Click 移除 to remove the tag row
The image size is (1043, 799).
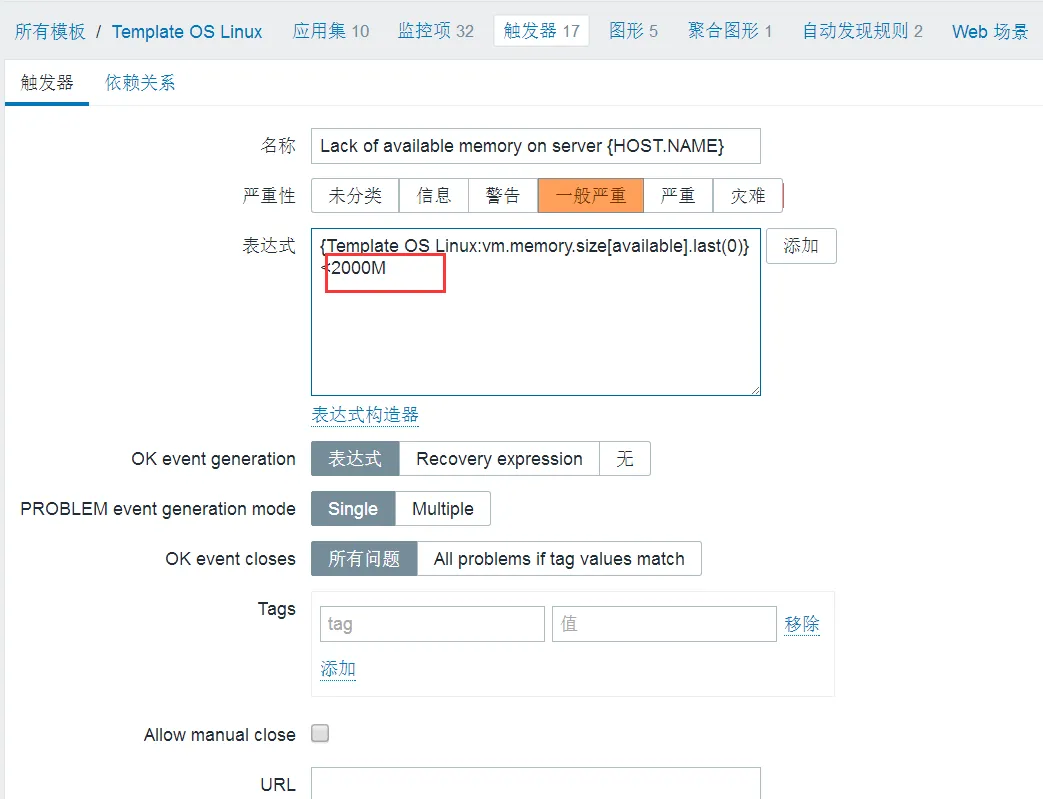[x=802, y=624]
